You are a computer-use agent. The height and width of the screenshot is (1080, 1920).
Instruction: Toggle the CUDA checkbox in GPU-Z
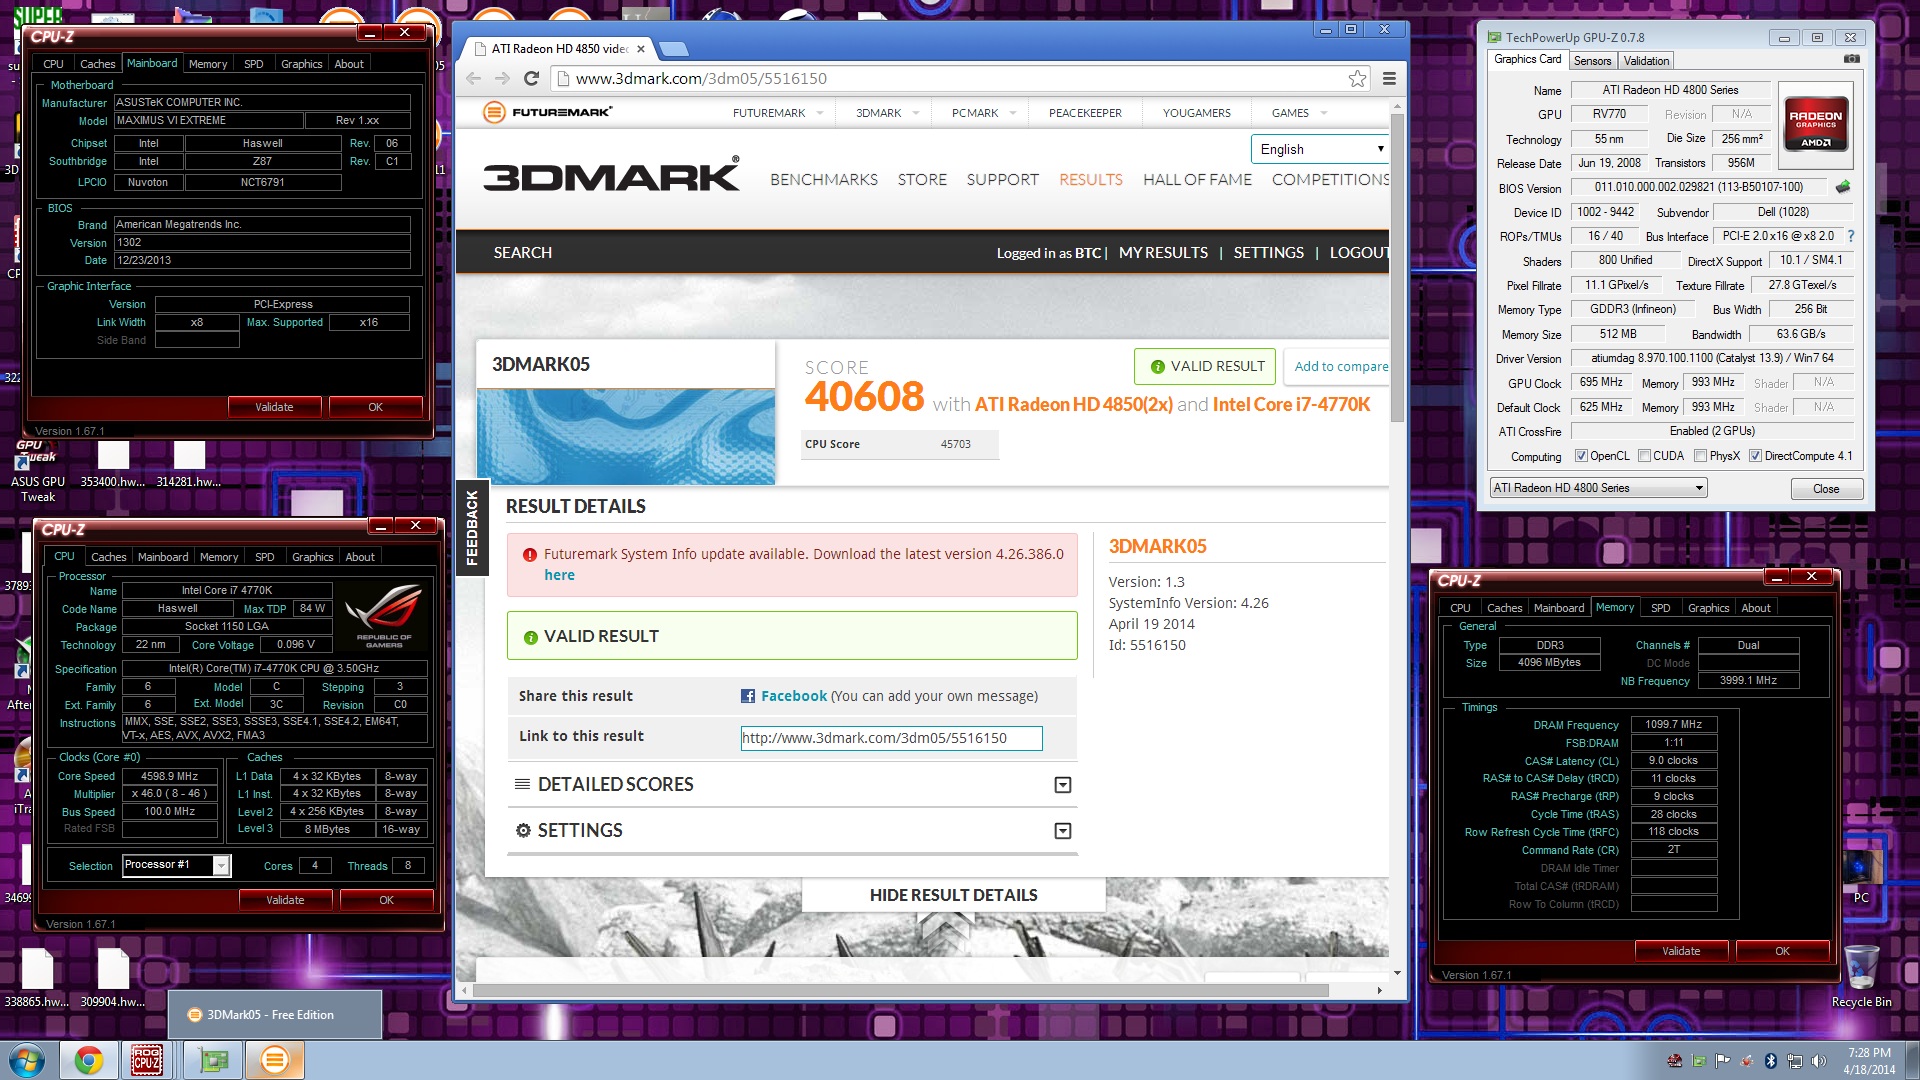coord(1644,456)
